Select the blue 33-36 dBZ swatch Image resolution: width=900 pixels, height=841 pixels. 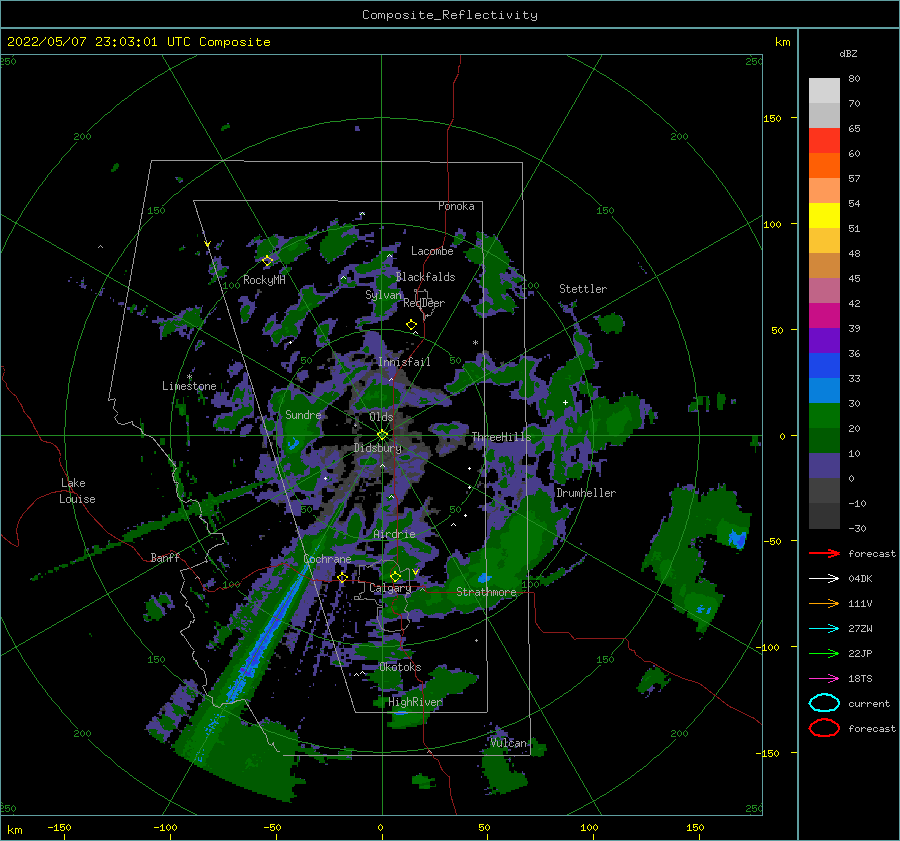click(x=824, y=365)
